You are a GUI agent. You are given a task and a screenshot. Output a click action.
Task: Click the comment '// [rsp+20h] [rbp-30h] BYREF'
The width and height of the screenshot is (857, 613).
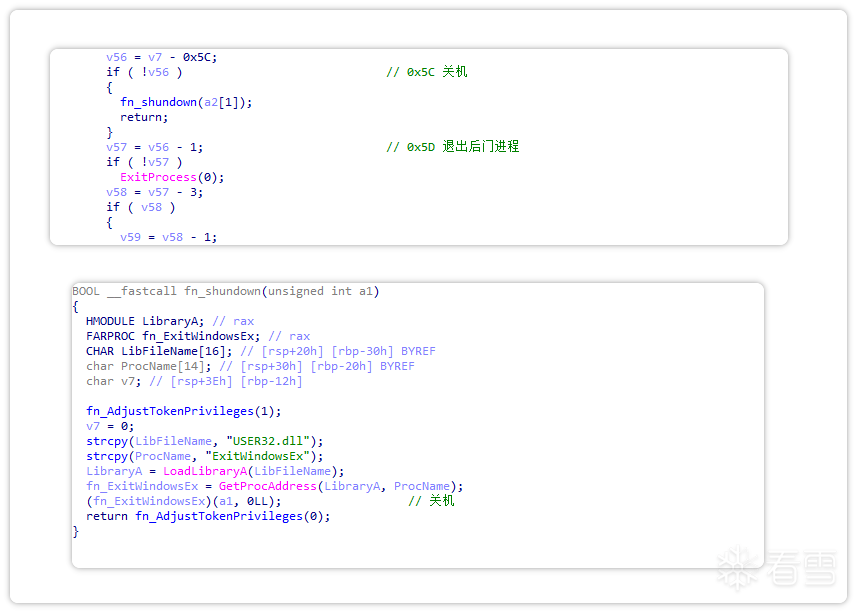(x=338, y=351)
